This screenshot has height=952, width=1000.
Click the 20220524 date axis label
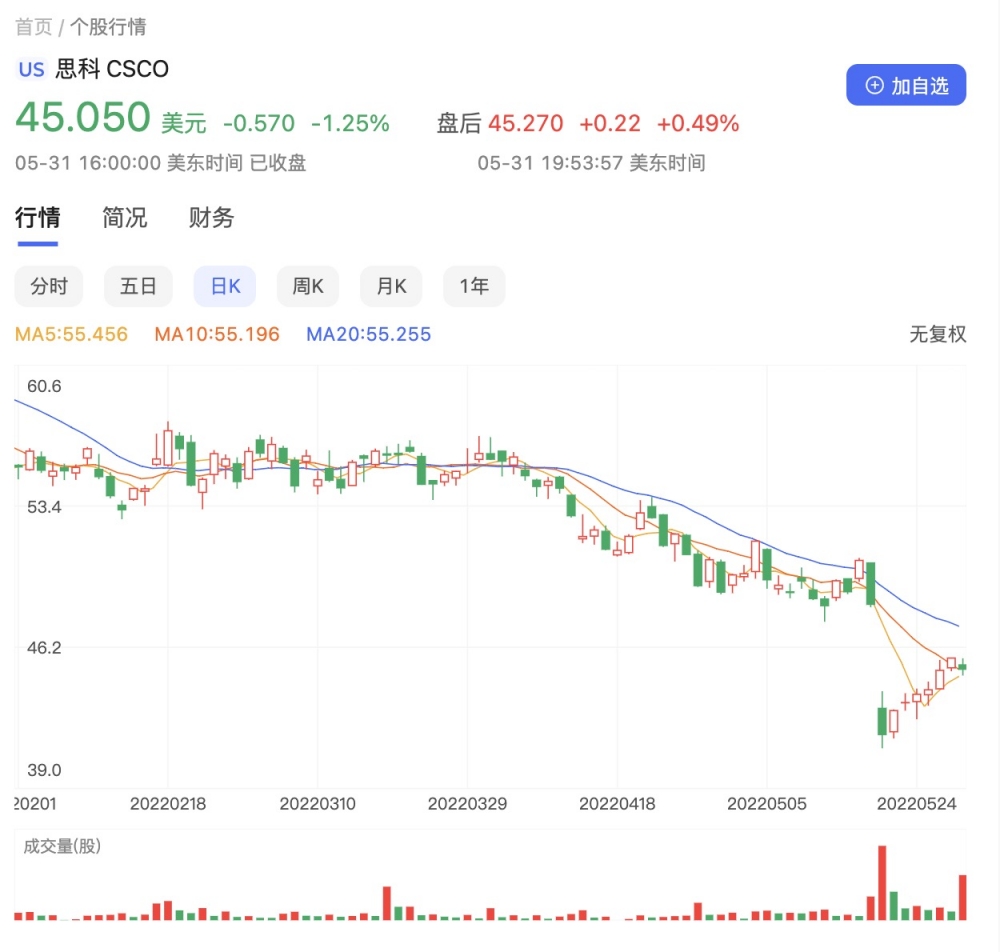pos(916,803)
